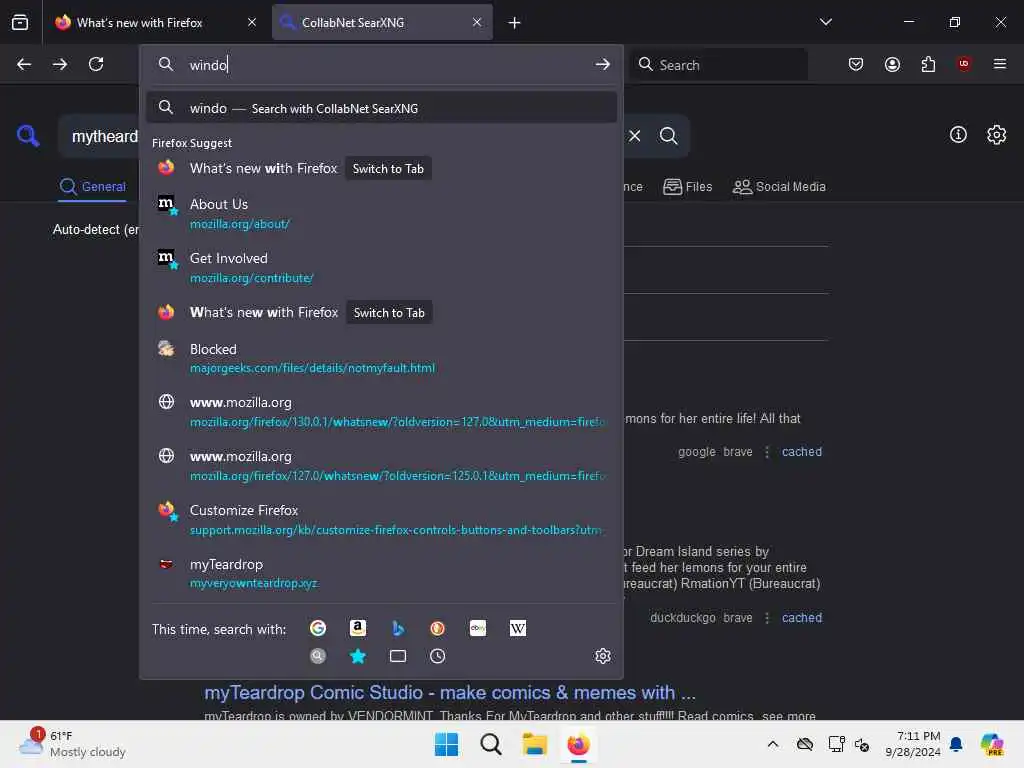Search this time with Wikipedia
Screen dimensions: 1024x768
tap(518, 628)
